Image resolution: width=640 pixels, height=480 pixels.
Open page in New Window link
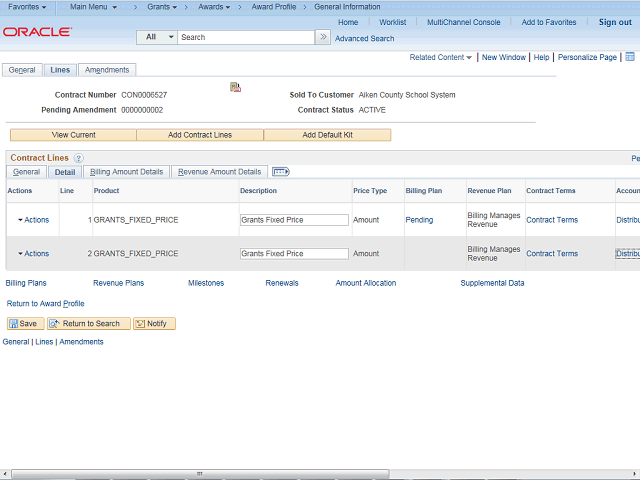coord(504,57)
